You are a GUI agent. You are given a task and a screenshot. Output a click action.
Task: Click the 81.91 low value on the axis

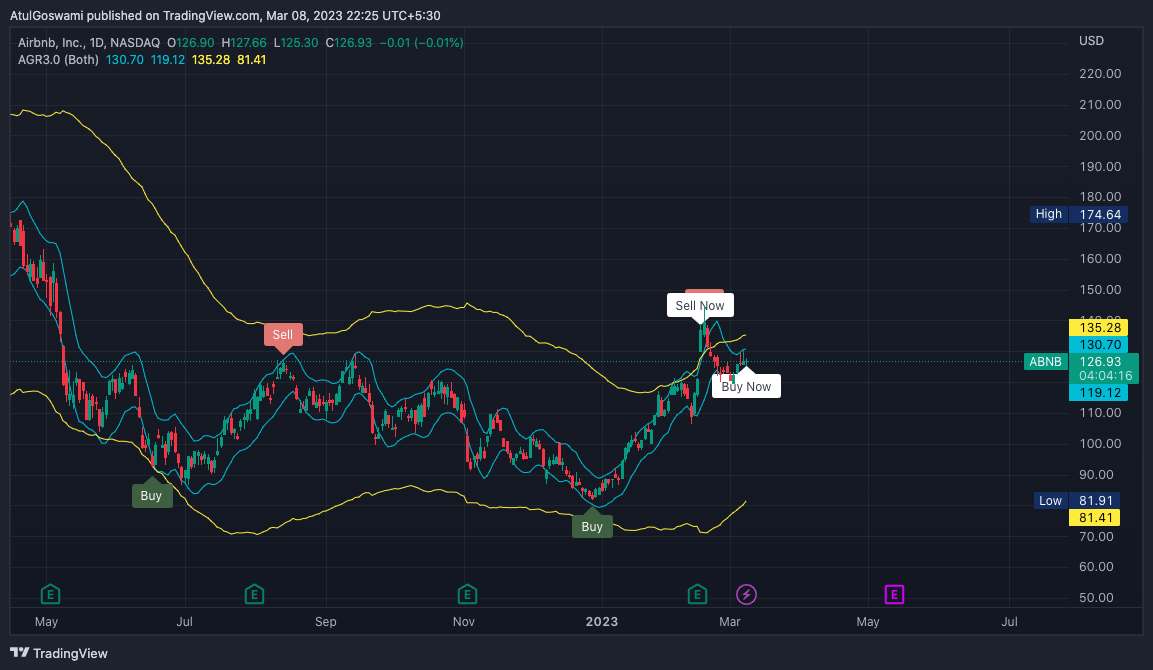[x=1095, y=501]
